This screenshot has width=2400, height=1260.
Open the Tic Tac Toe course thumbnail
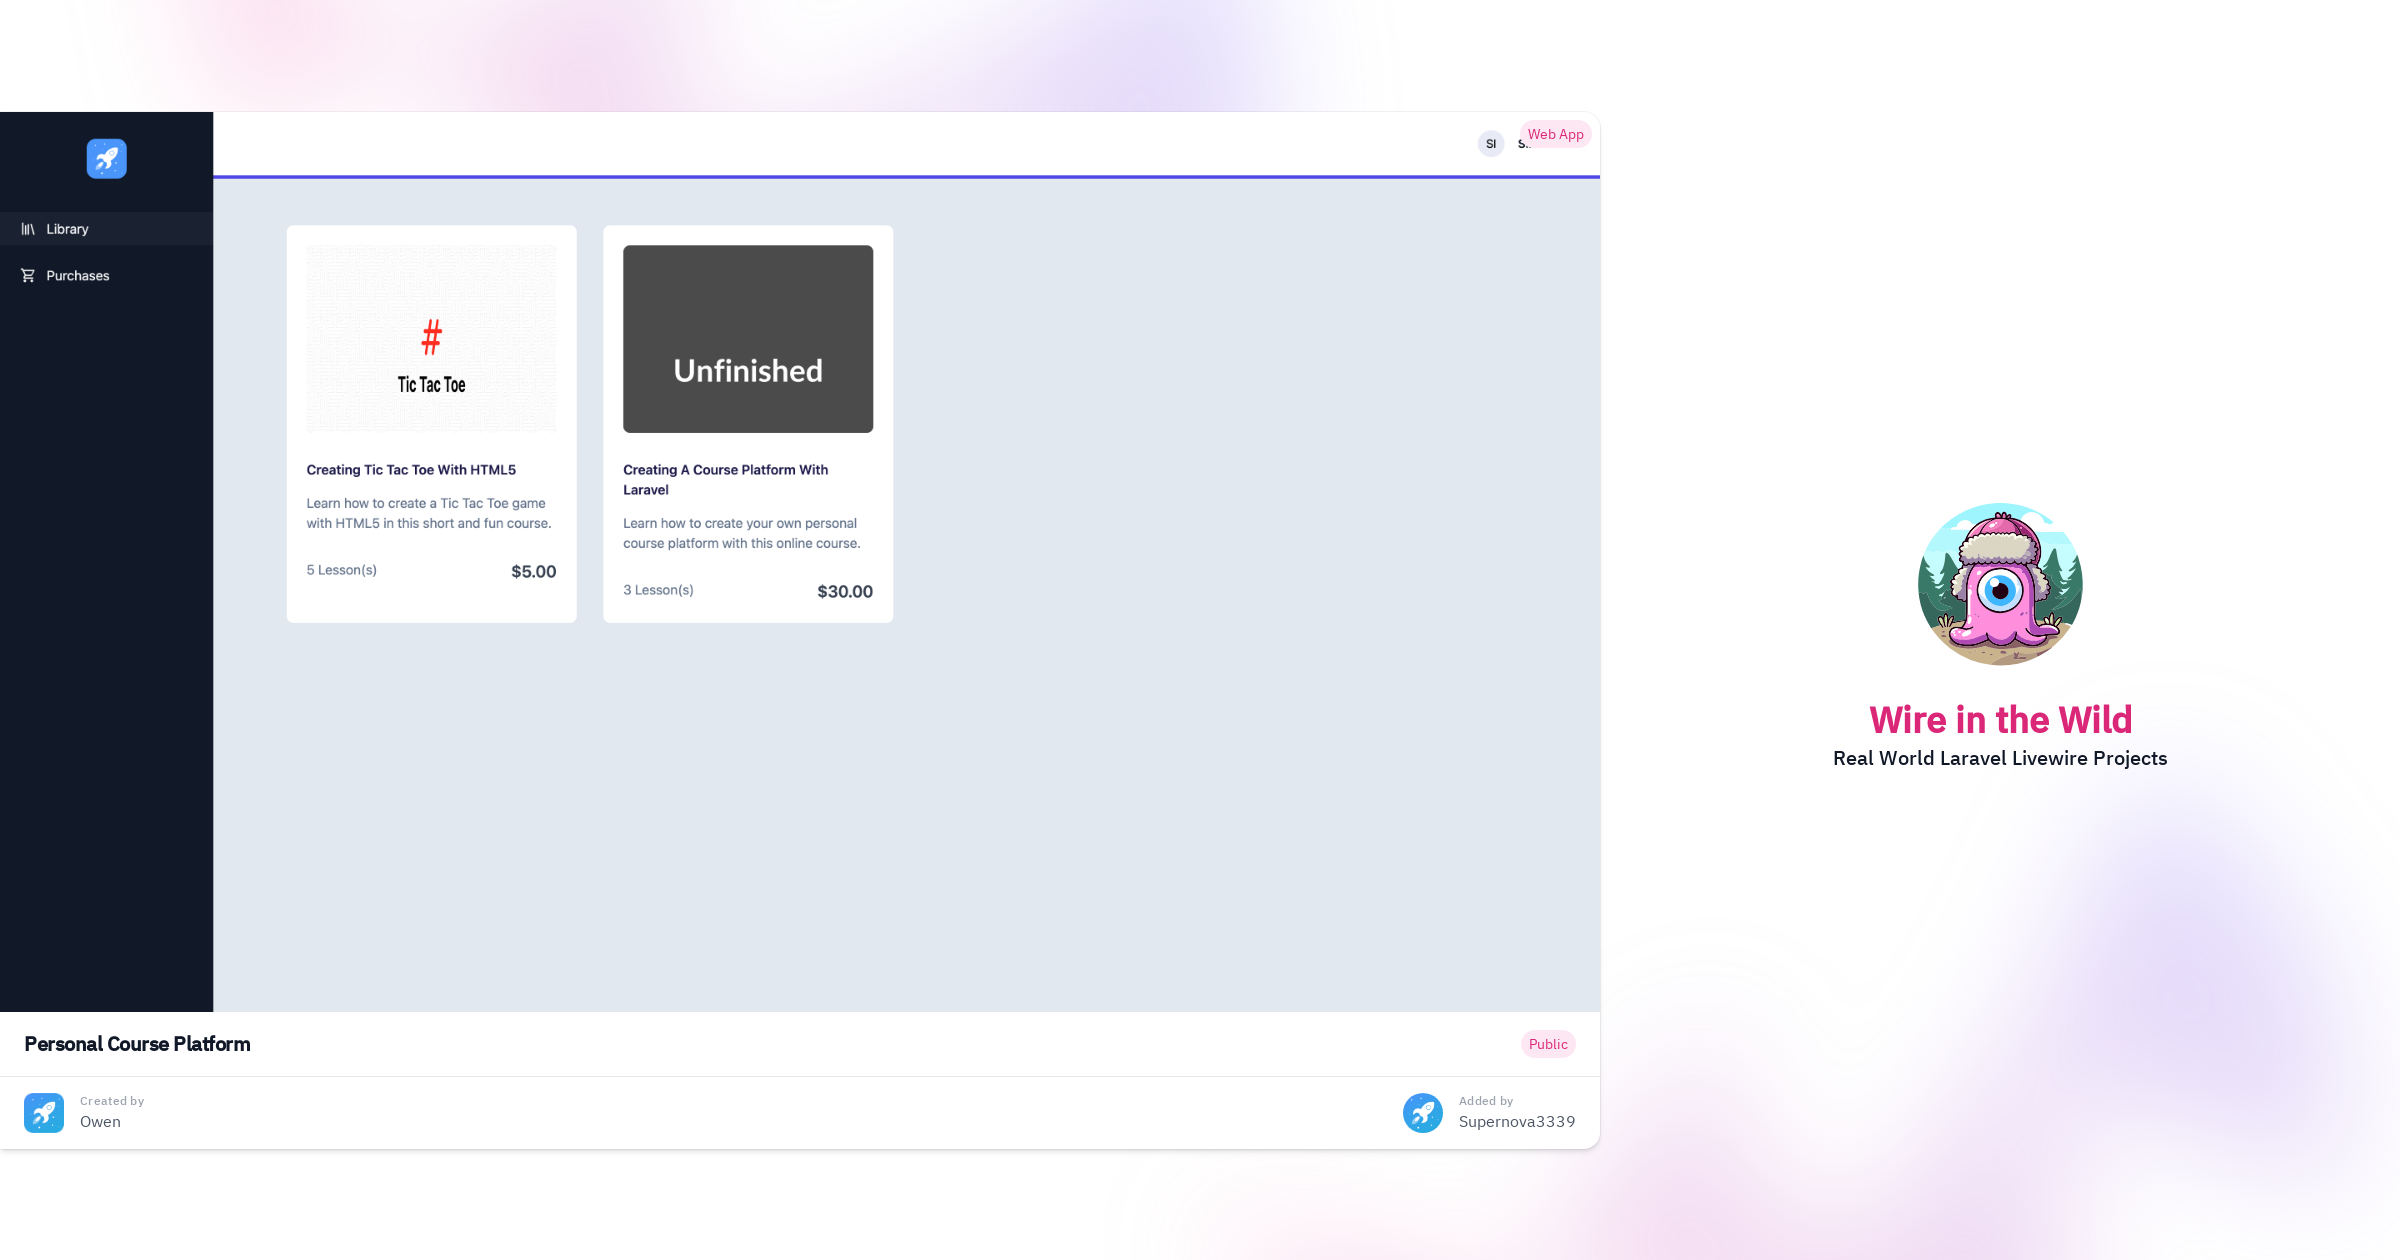tap(431, 339)
